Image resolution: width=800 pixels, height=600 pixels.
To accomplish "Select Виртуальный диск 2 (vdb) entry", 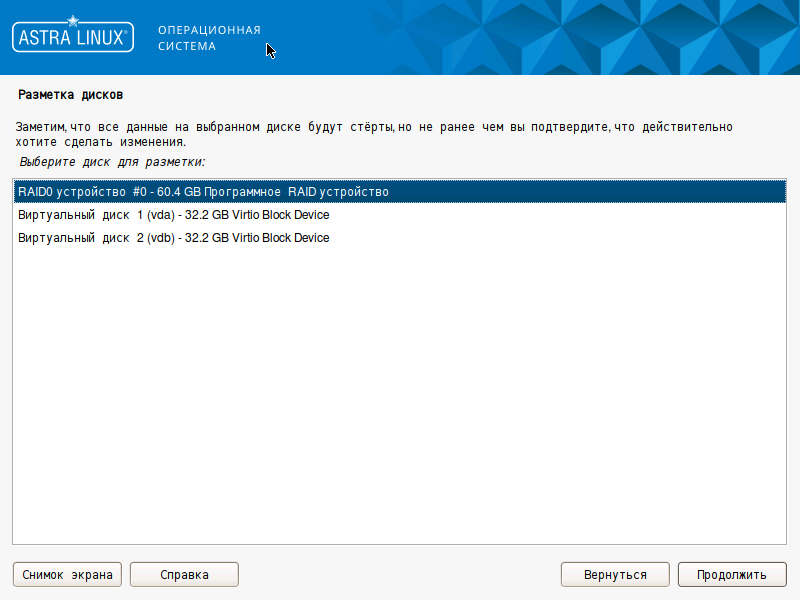I will tap(173, 238).
